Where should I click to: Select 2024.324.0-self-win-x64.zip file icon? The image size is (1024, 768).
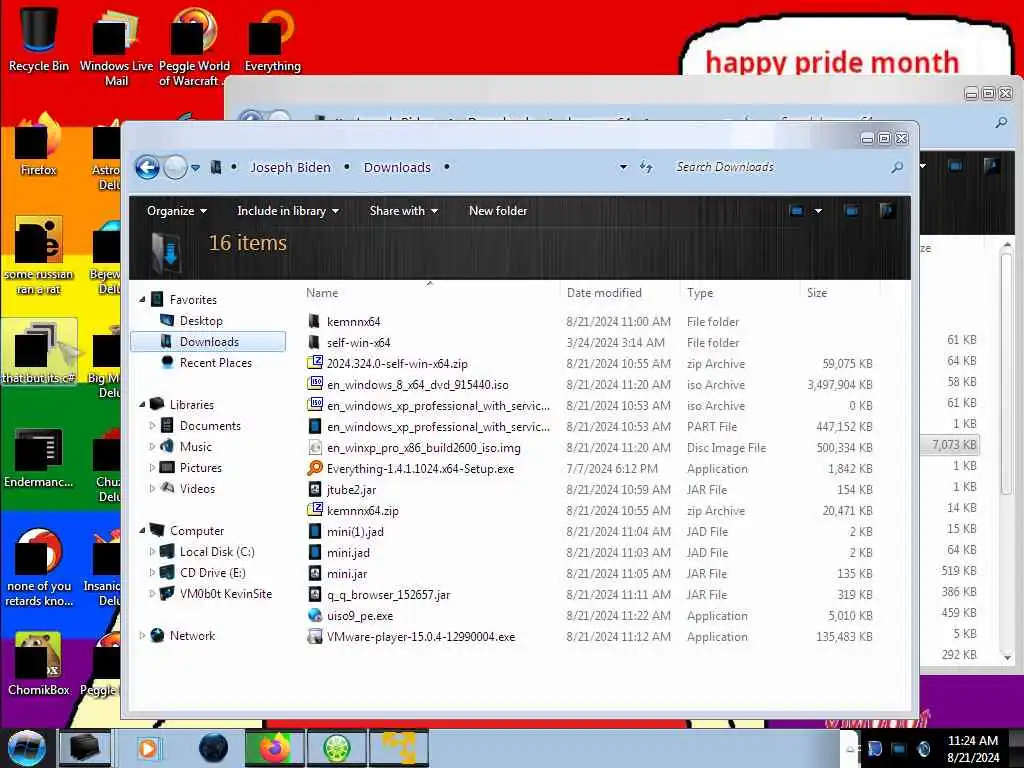coord(315,362)
